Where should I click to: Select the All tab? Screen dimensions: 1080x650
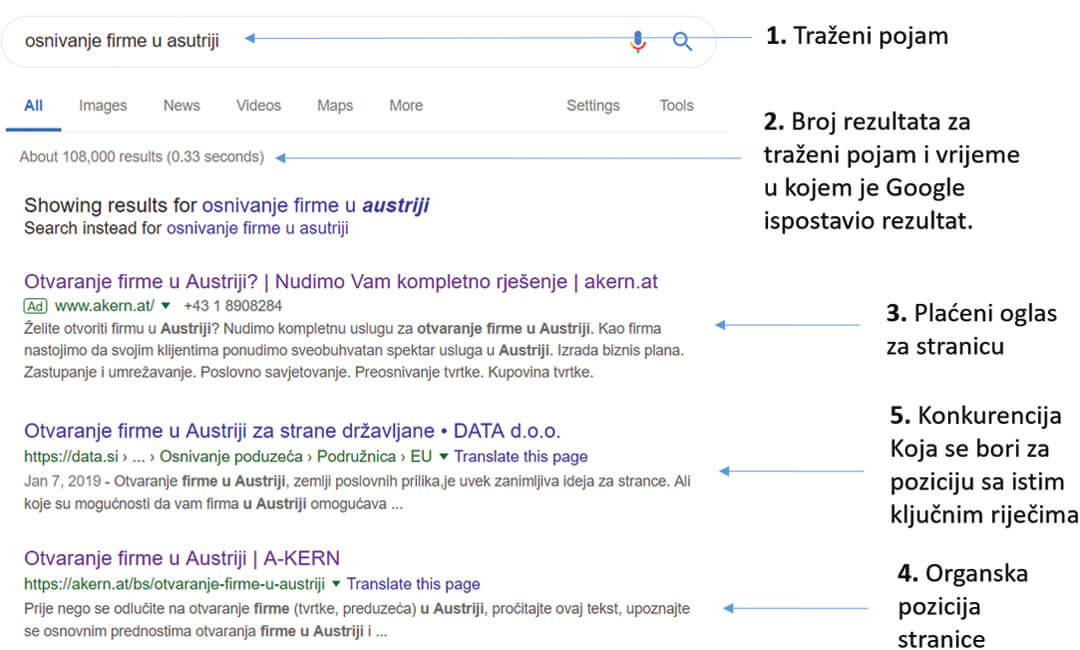coord(33,105)
